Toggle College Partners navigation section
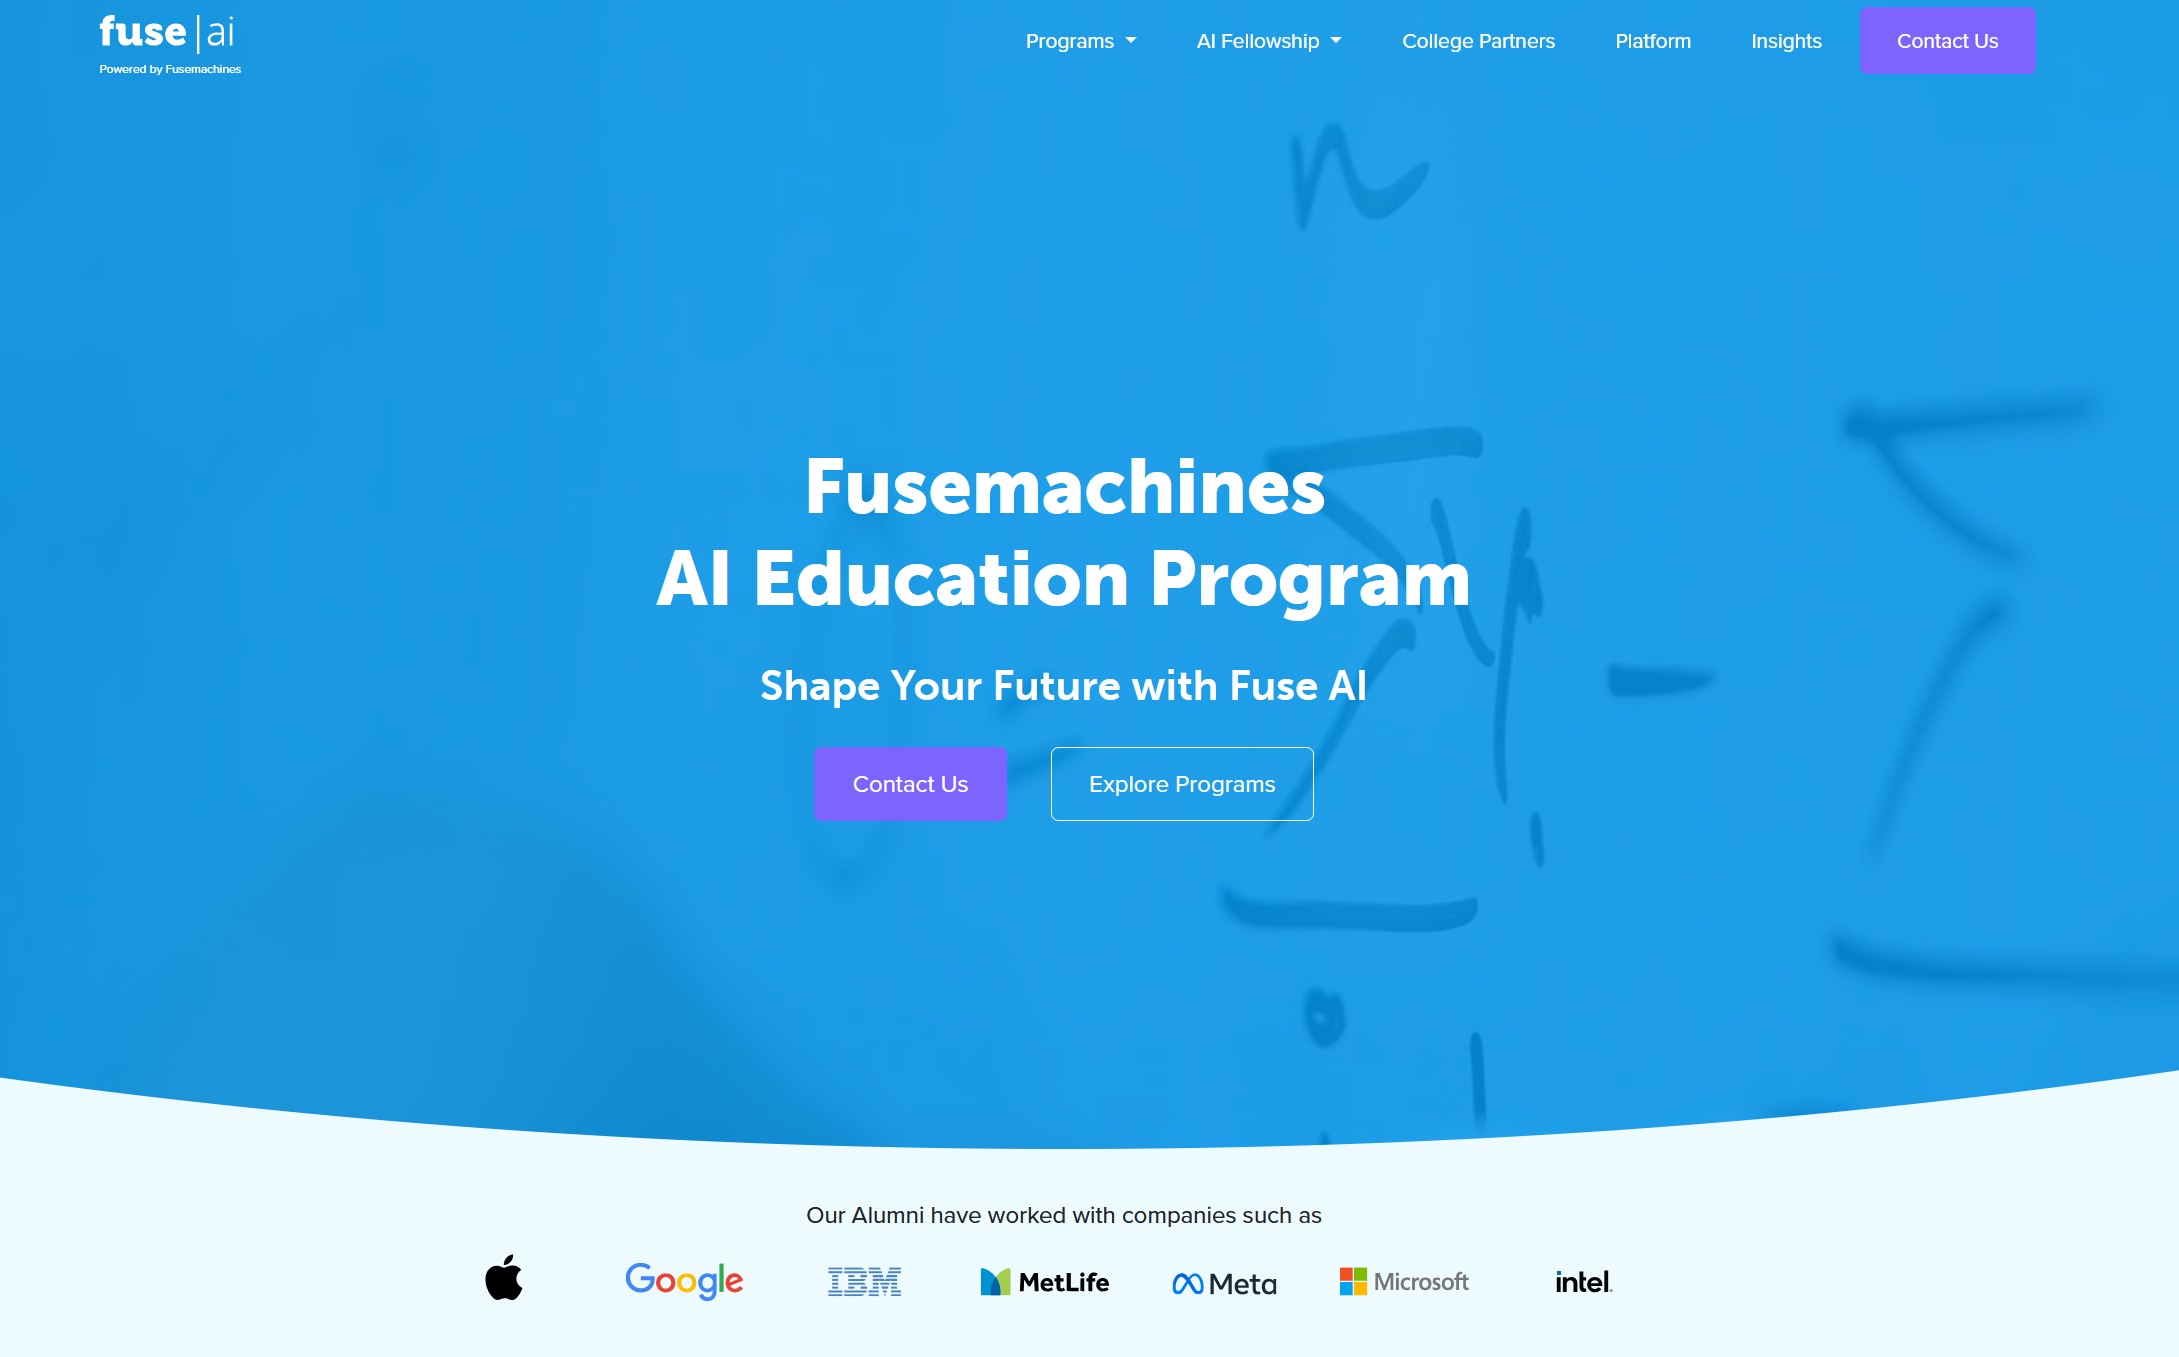This screenshot has height=1357, width=2179. pyautogui.click(x=1477, y=42)
